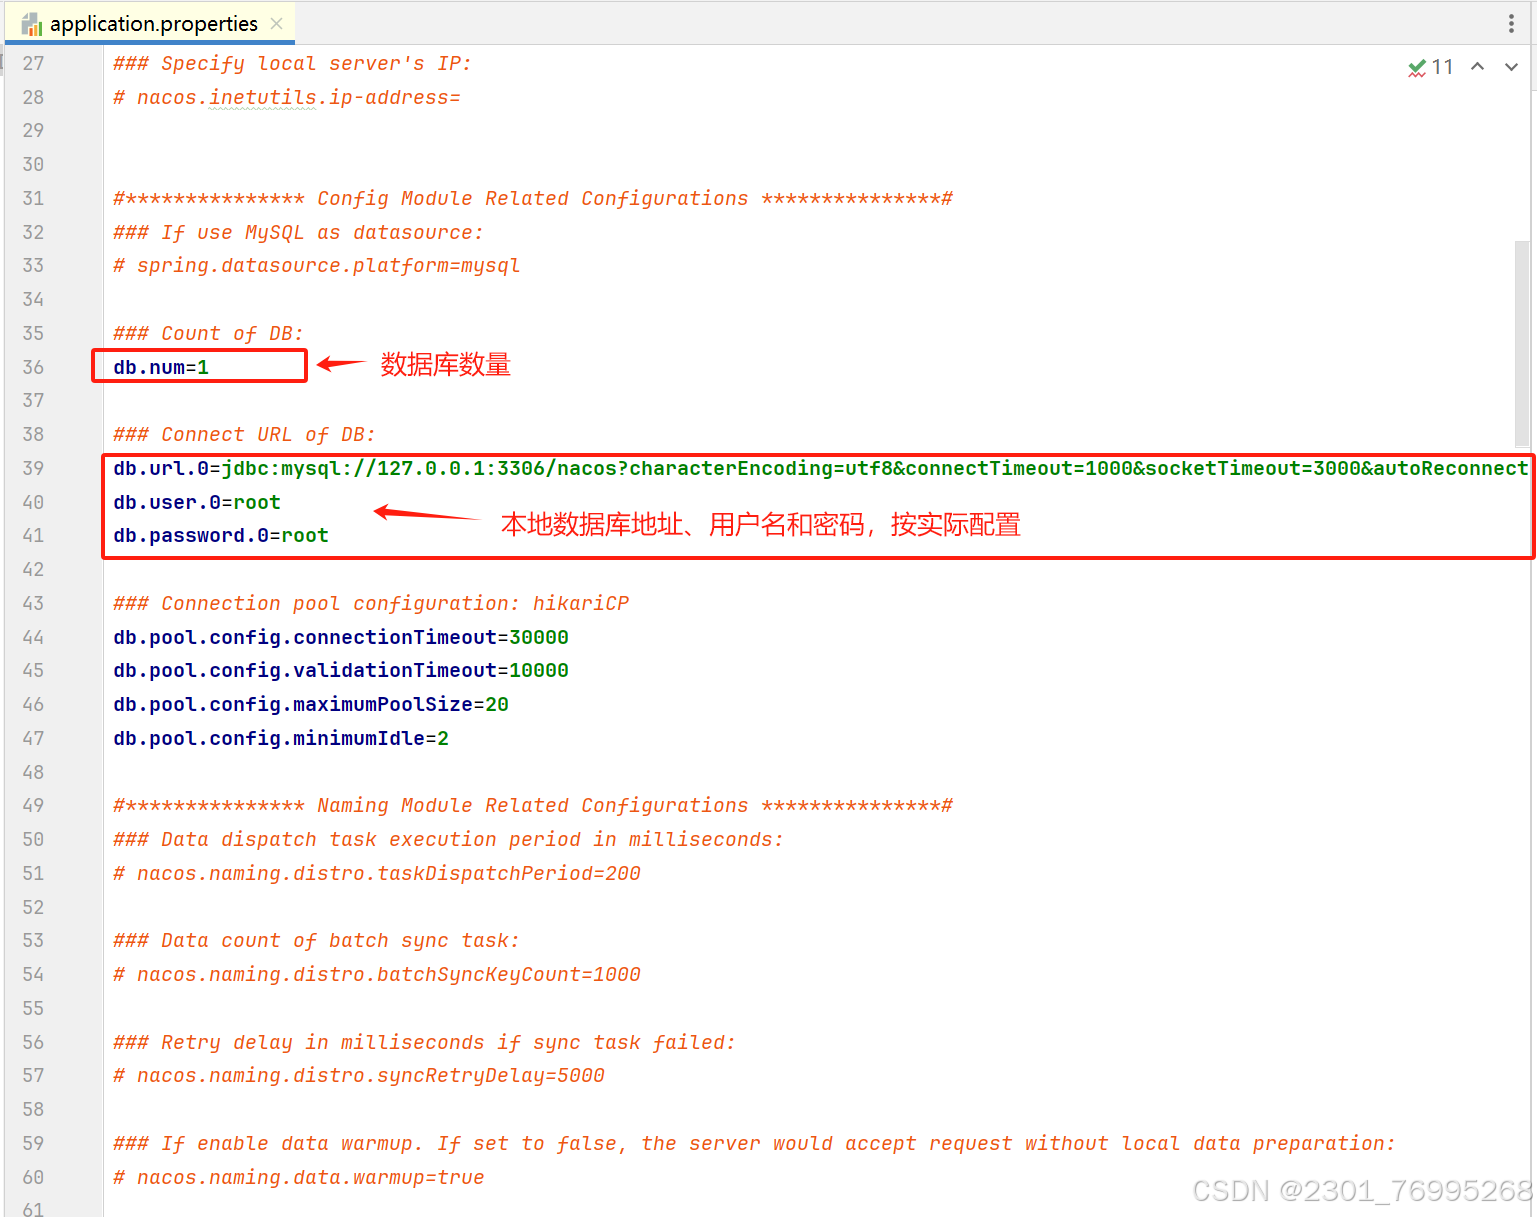Click gutter line number 36
1537x1217 pixels.
(33, 367)
